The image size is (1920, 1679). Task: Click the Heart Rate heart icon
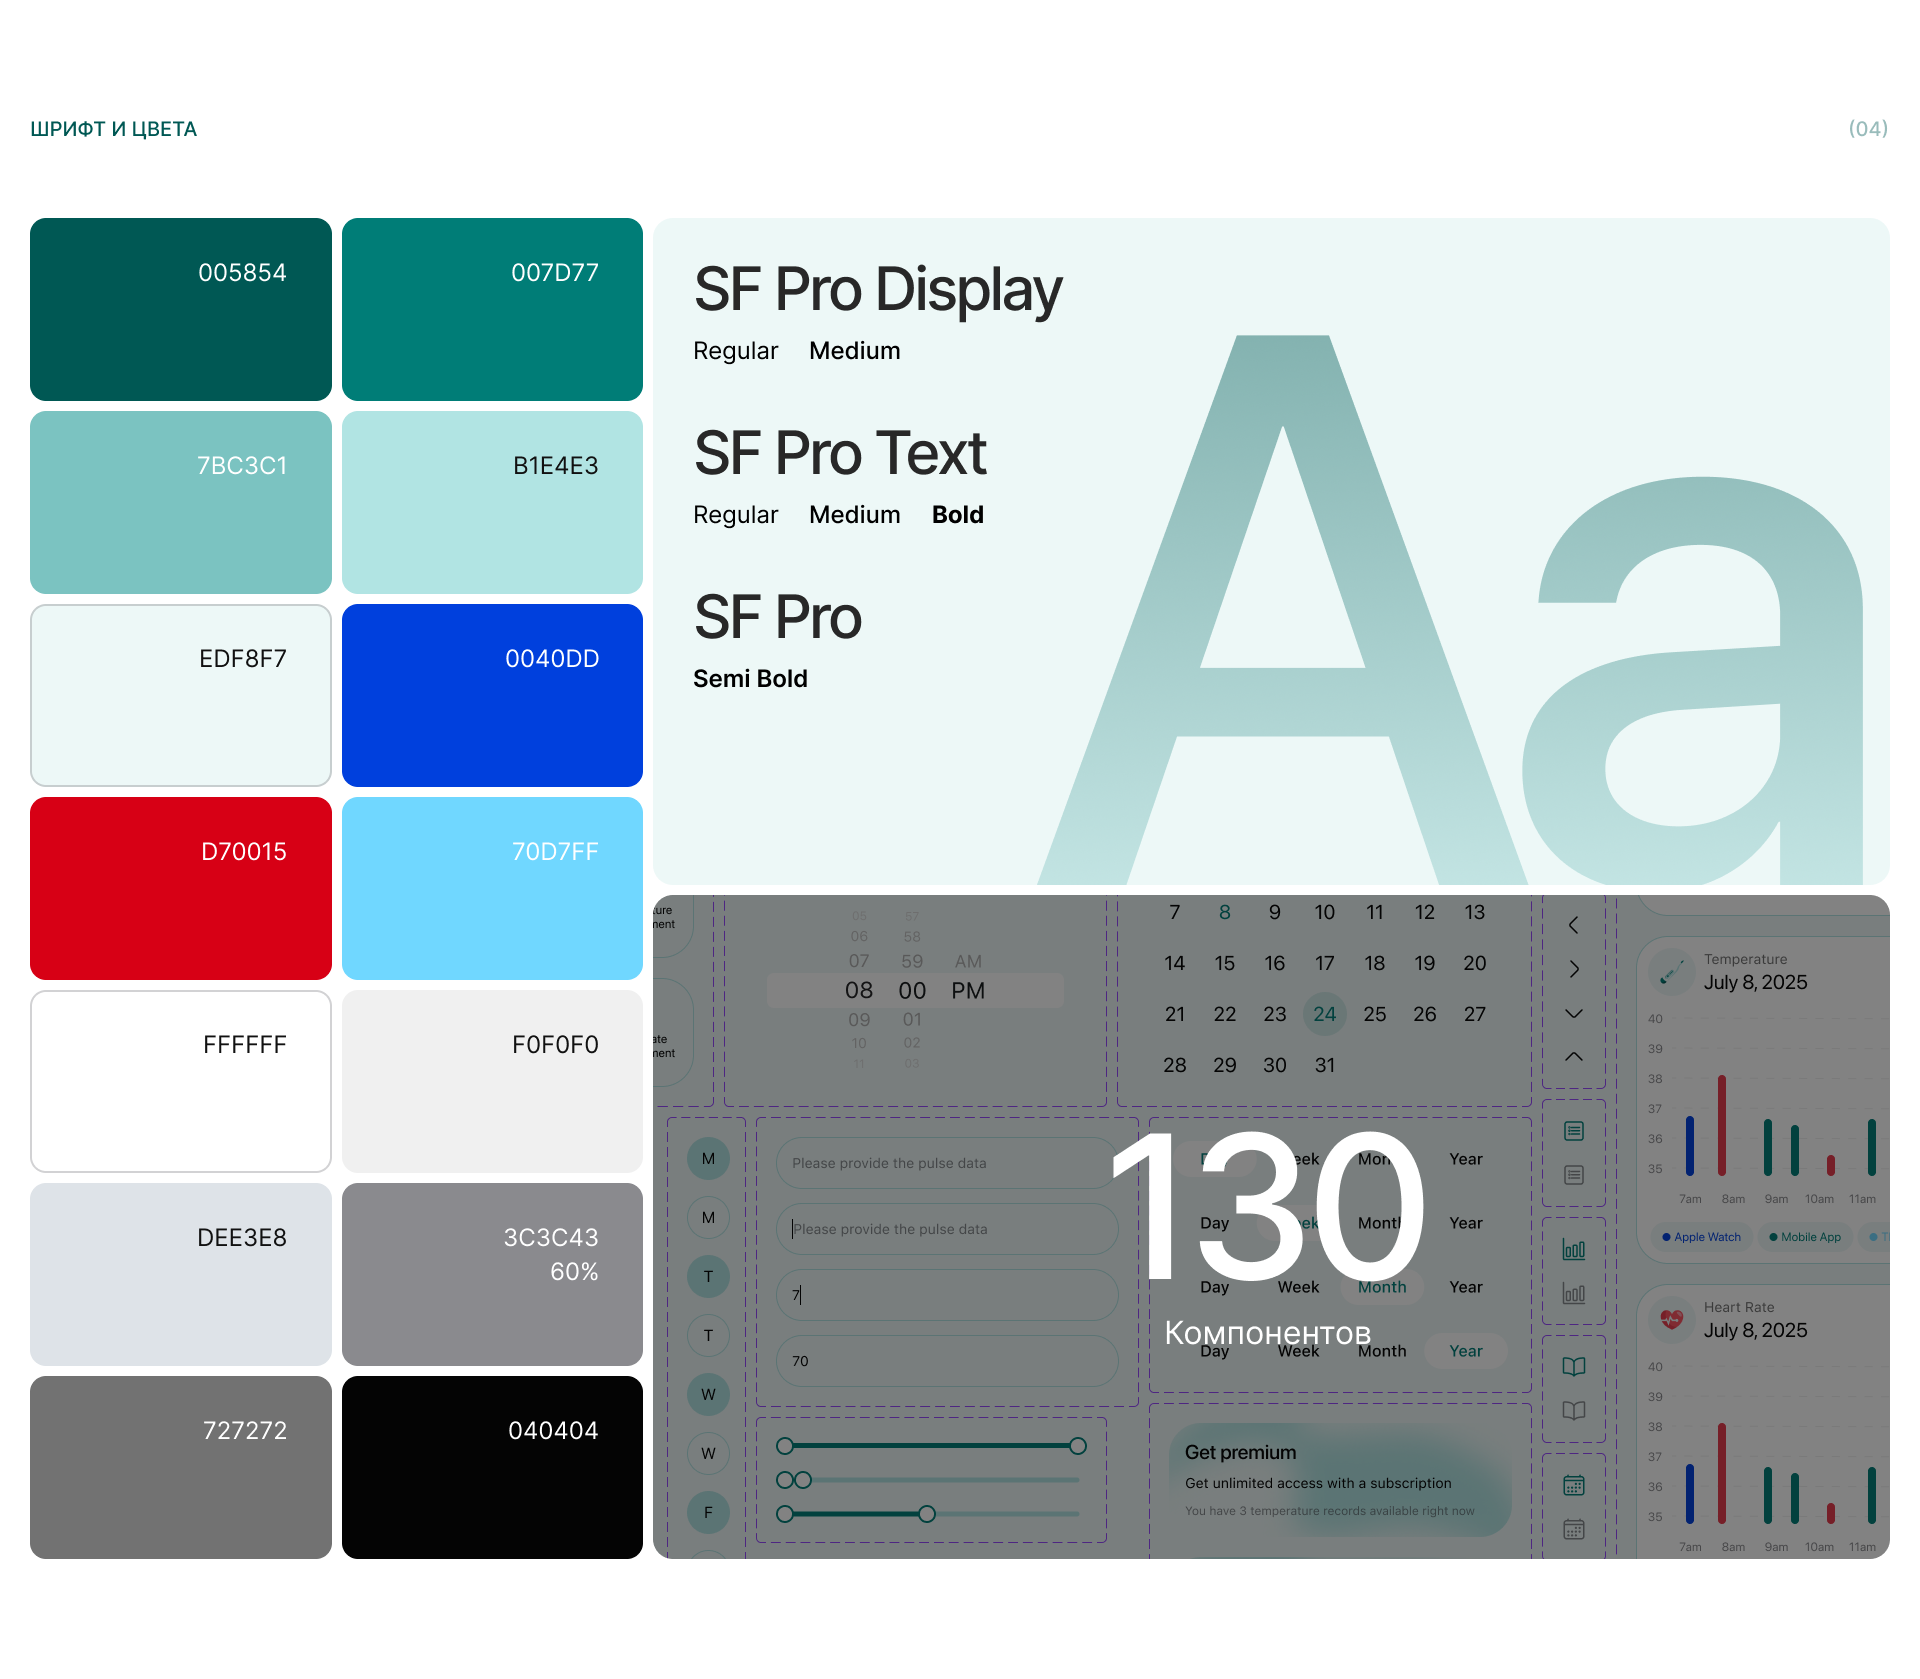pyautogui.click(x=1671, y=1319)
